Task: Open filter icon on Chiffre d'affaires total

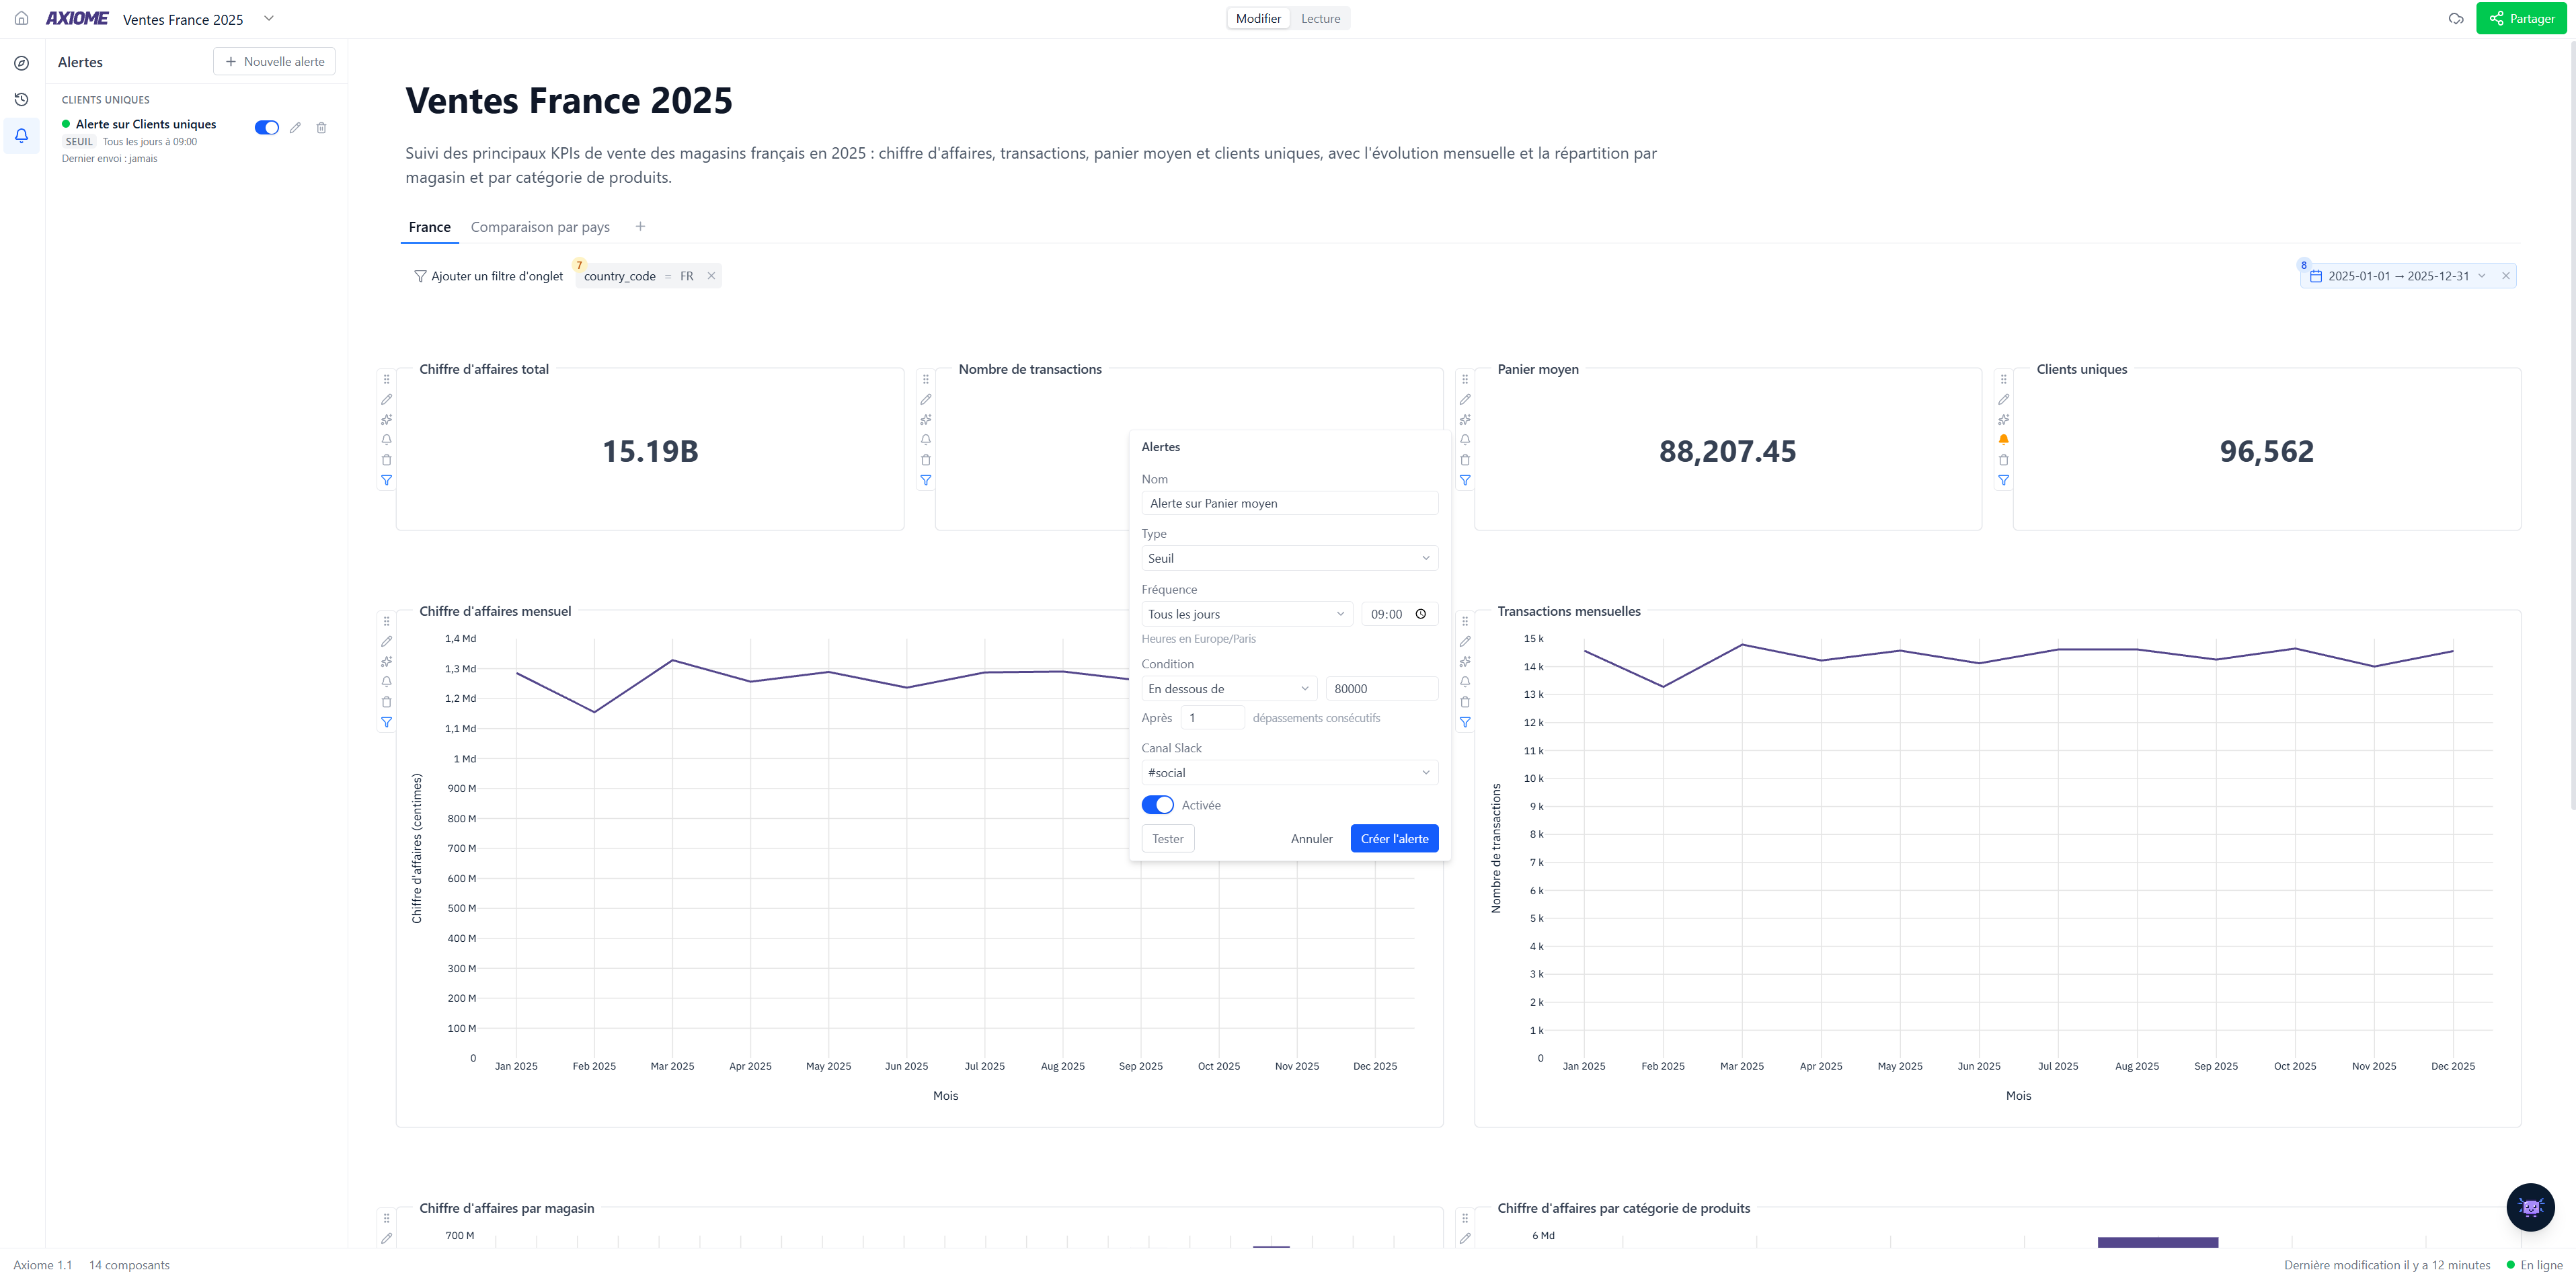Action: click(386, 480)
